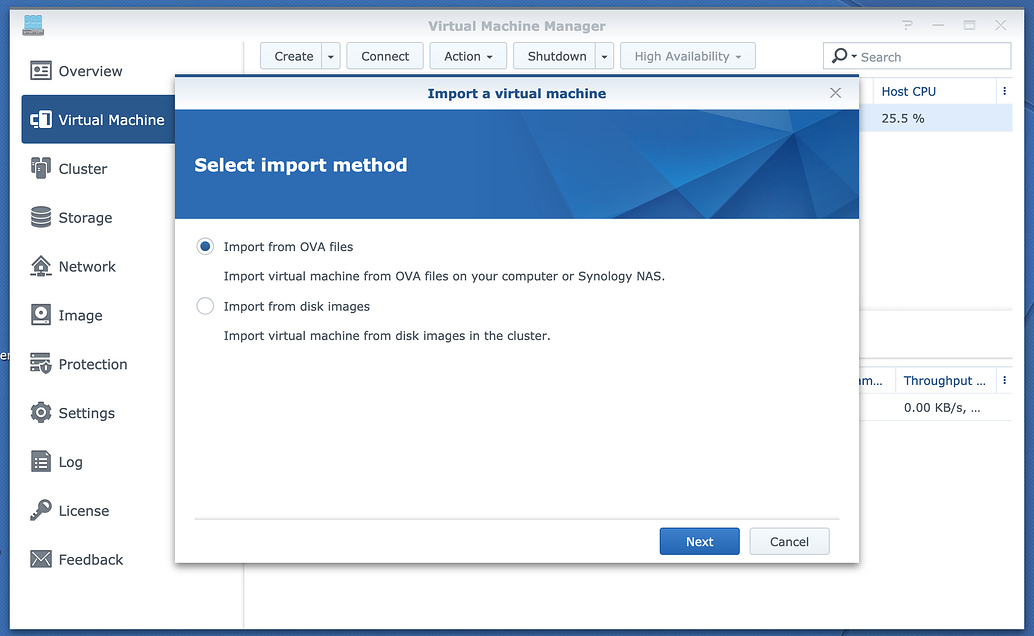Click the Storage disks icon
This screenshot has height=636, width=1034.
(41, 218)
